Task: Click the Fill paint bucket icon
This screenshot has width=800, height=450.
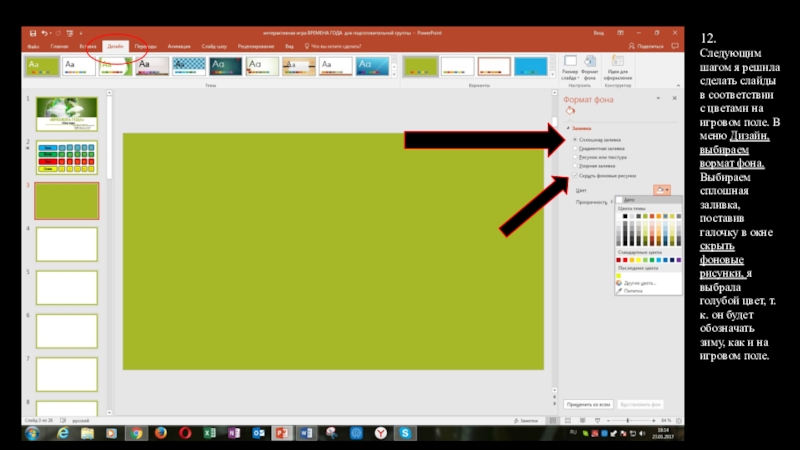Action: (571, 112)
